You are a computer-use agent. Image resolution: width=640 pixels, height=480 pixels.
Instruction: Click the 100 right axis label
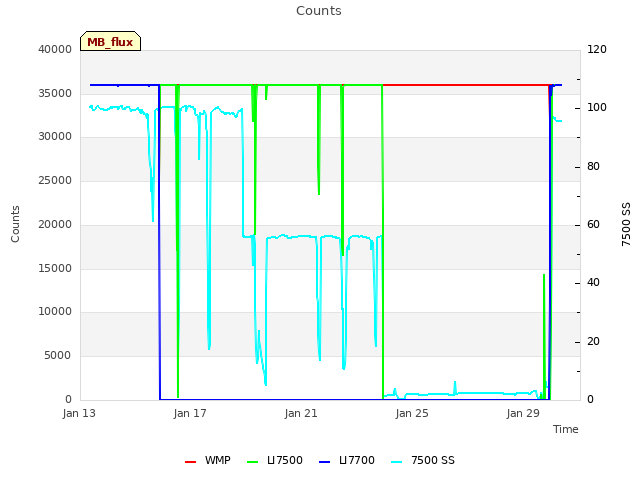click(x=597, y=107)
